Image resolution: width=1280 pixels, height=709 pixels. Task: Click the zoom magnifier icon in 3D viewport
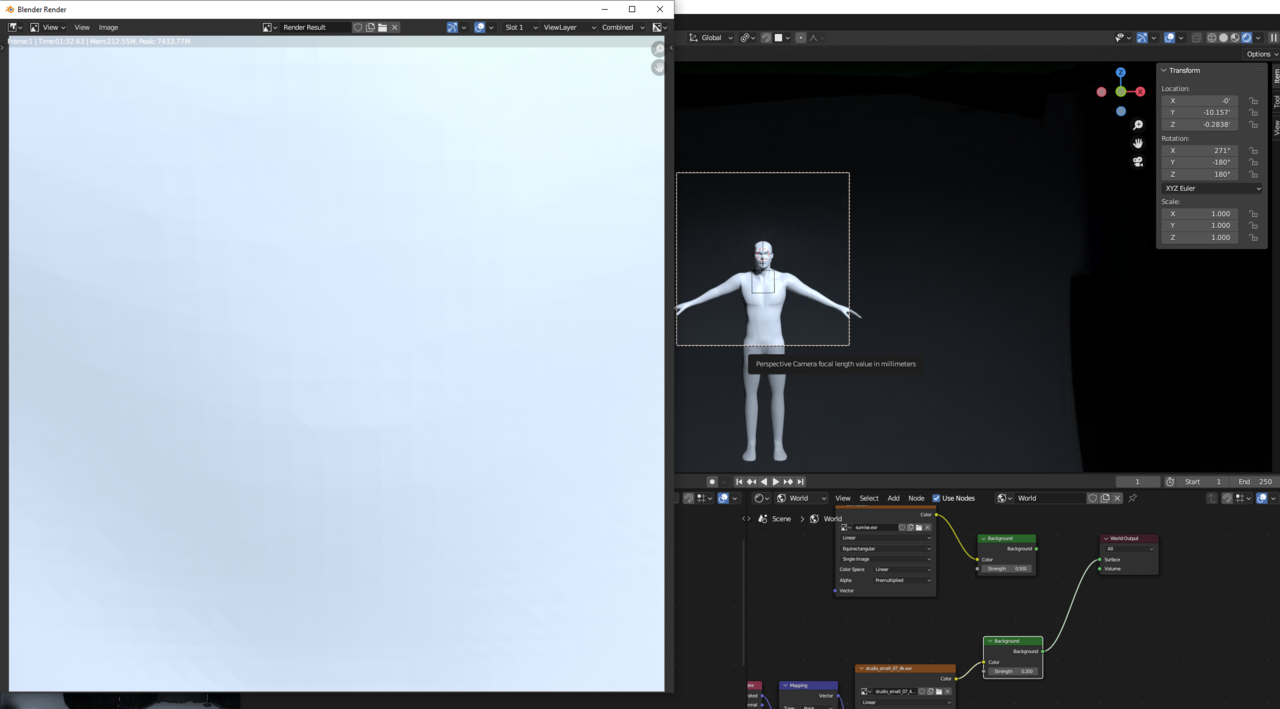(1138, 125)
